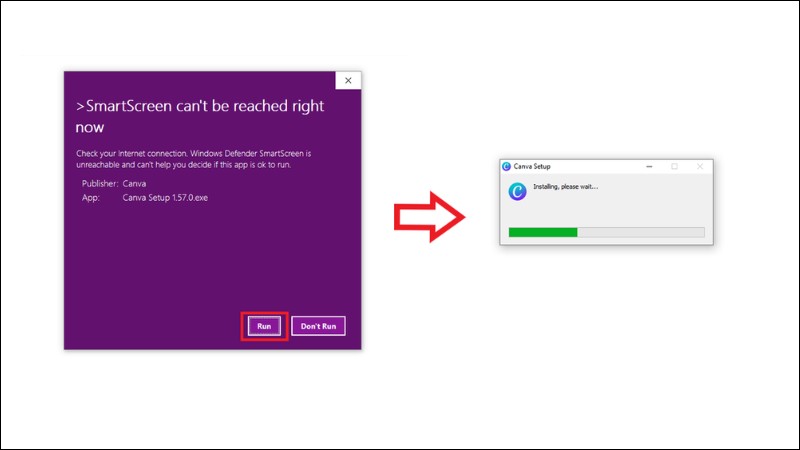Click the 'Installing, please wait...' text
Image resolution: width=800 pixels, height=450 pixels.
(565, 187)
